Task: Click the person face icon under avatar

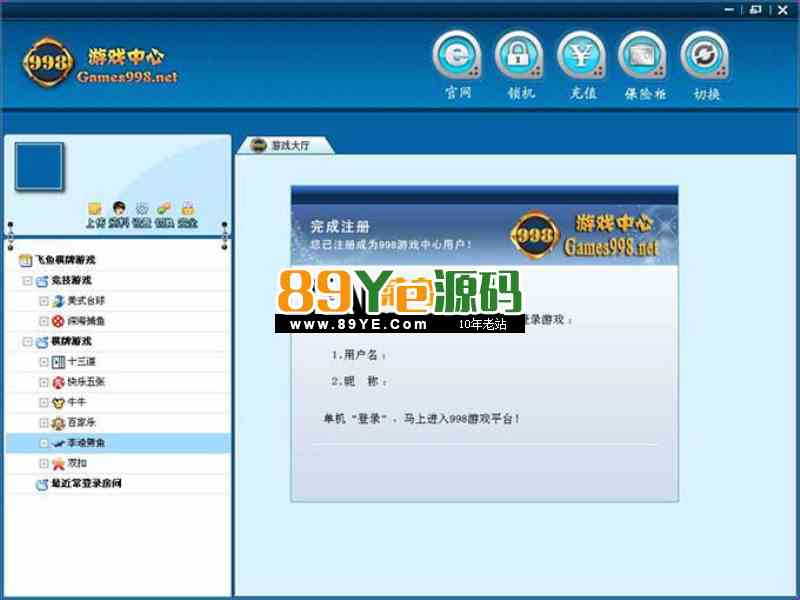Action: [119, 208]
